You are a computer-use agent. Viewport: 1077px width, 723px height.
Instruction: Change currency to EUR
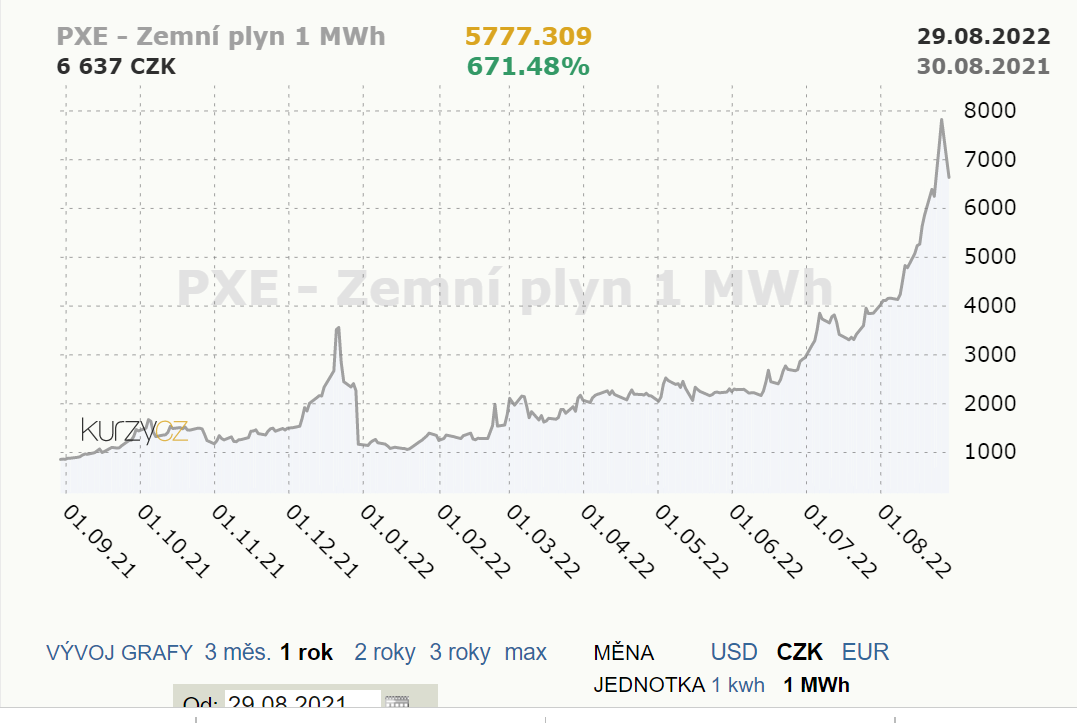(x=865, y=653)
